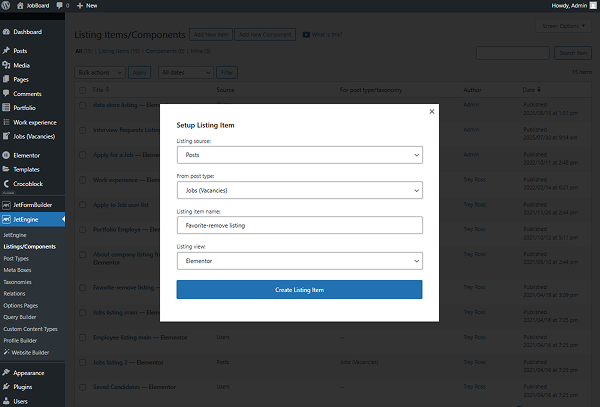
Task: Open Options Pages submenu item
Action: 21,306
